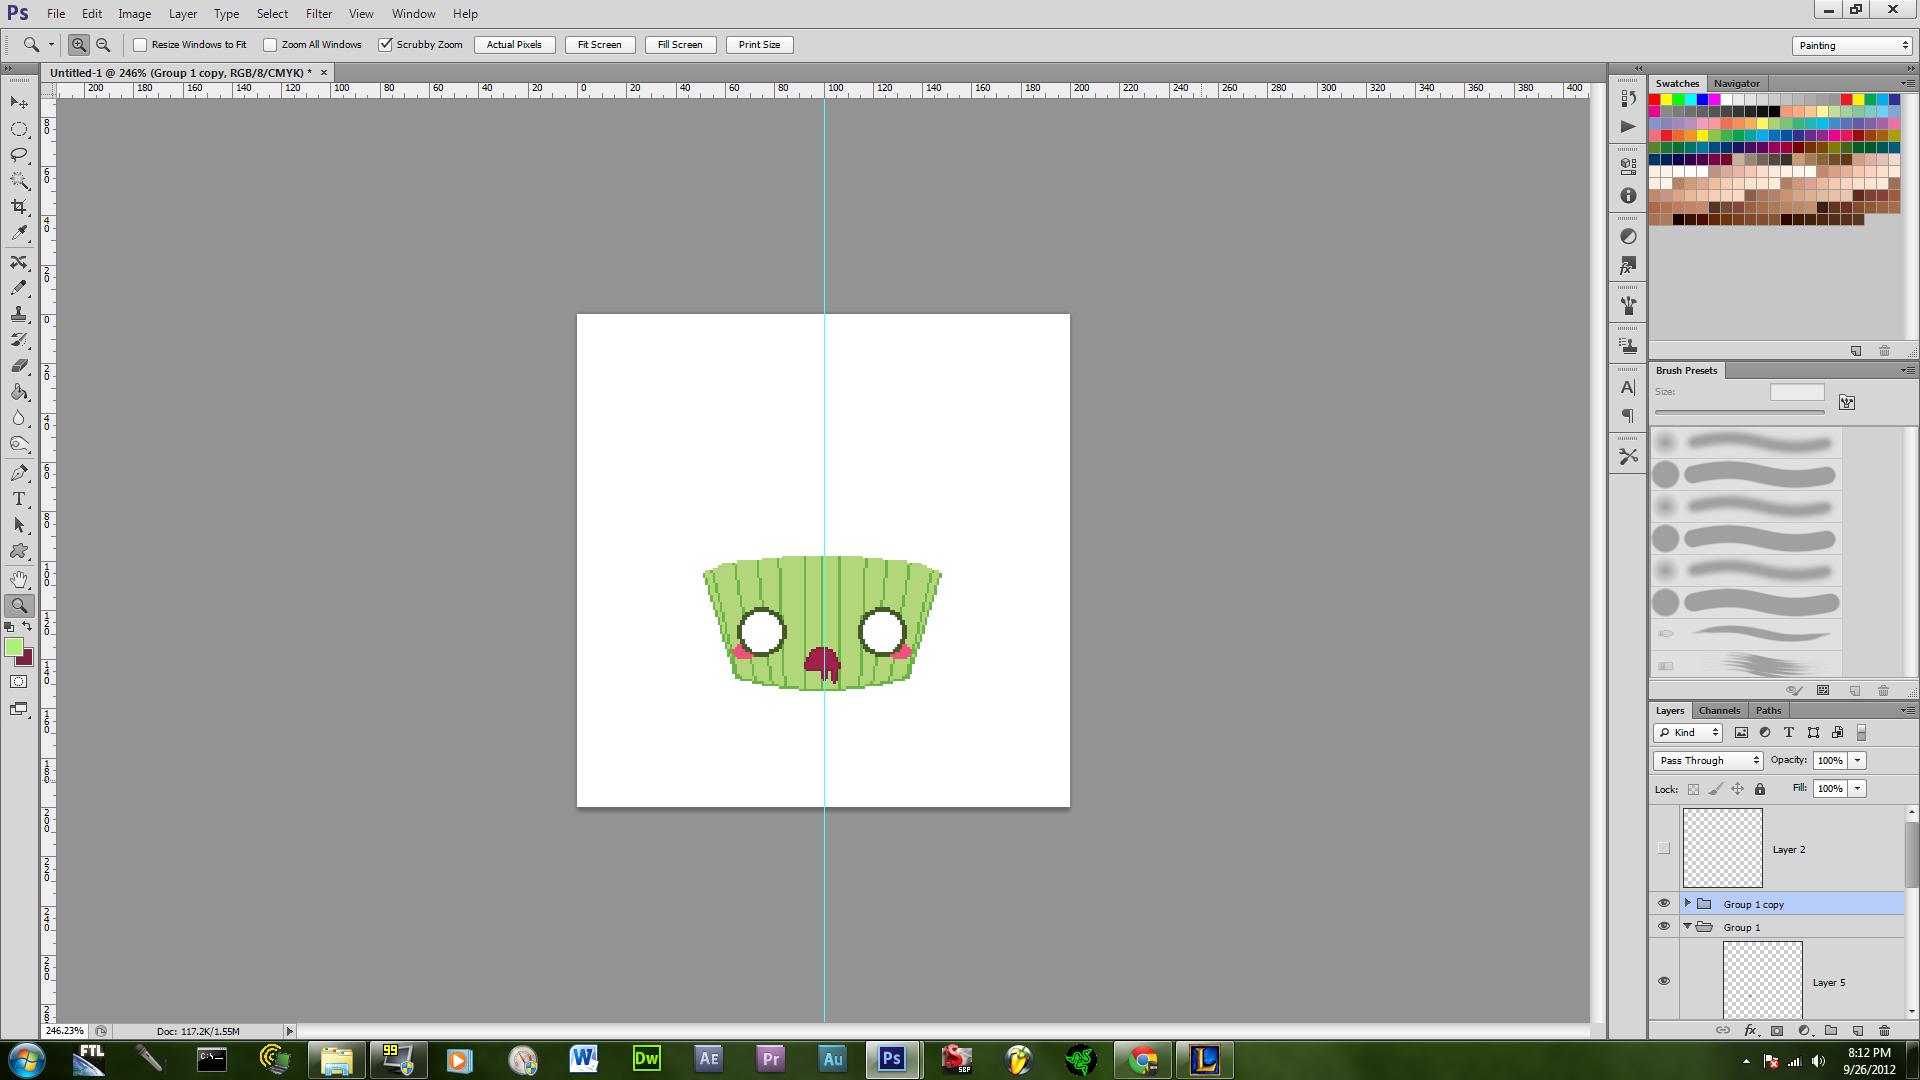Open Pass Through blend mode dropdown
Image resolution: width=1920 pixels, height=1080 pixels.
pyautogui.click(x=1708, y=760)
